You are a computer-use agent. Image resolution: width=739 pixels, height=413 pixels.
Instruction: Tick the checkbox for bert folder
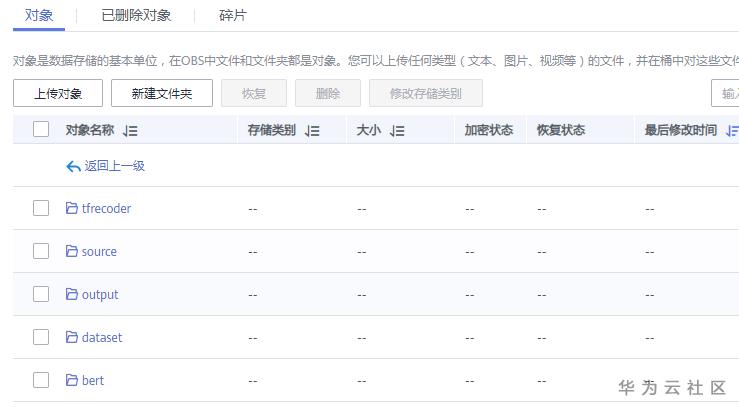click(x=41, y=380)
